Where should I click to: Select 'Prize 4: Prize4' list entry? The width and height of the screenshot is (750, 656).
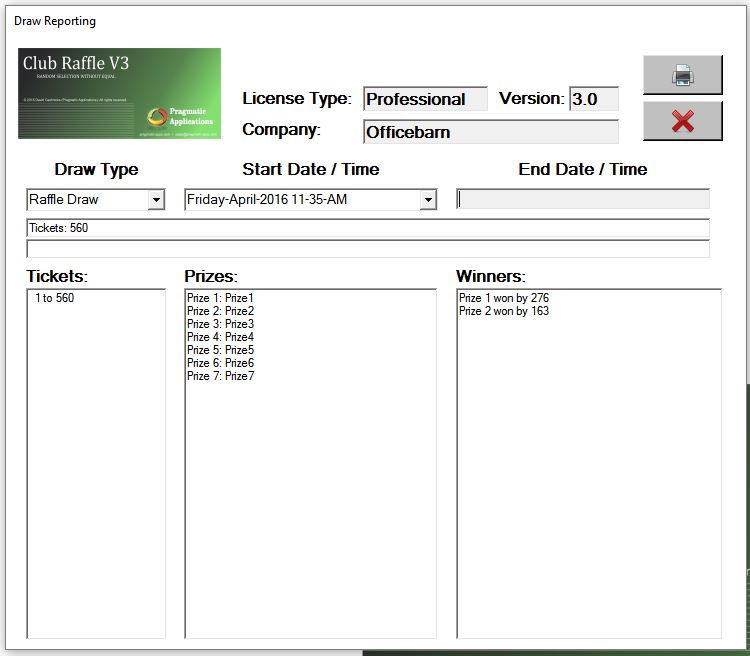click(x=220, y=337)
